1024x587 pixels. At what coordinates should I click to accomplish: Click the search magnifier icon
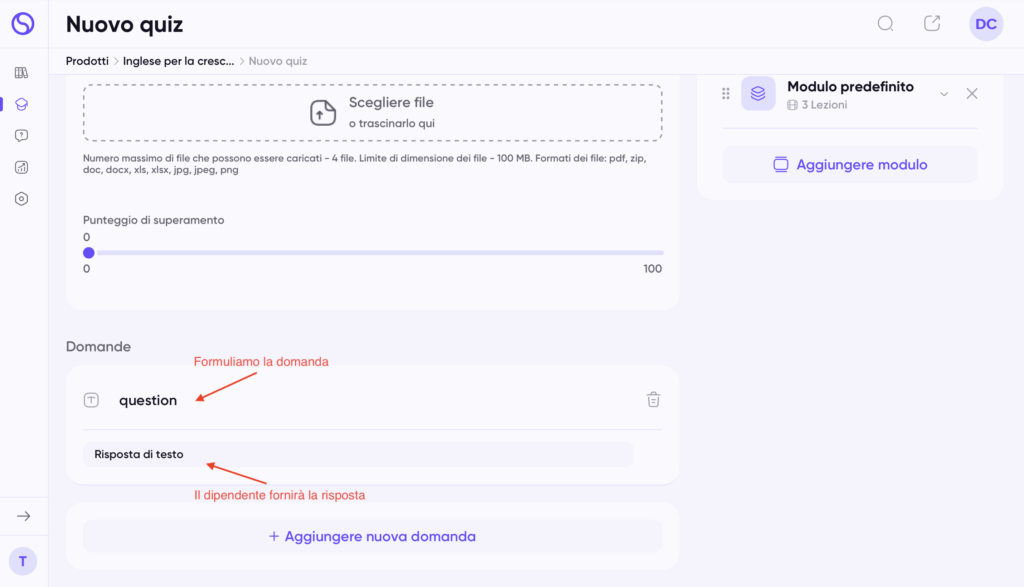point(885,24)
